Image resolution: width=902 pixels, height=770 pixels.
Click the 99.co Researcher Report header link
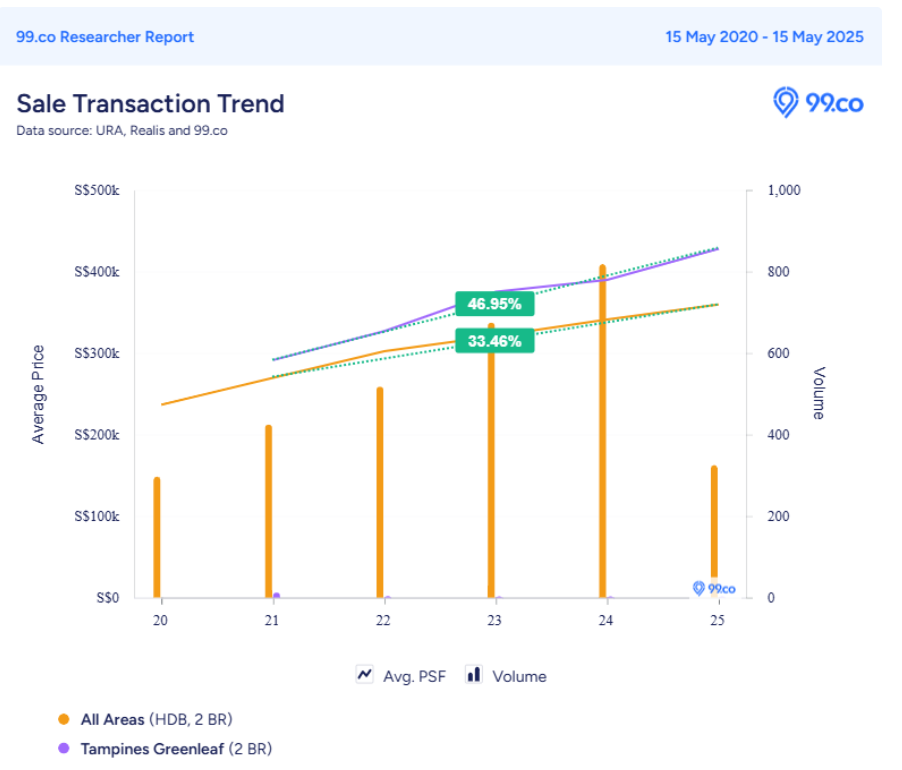point(105,37)
